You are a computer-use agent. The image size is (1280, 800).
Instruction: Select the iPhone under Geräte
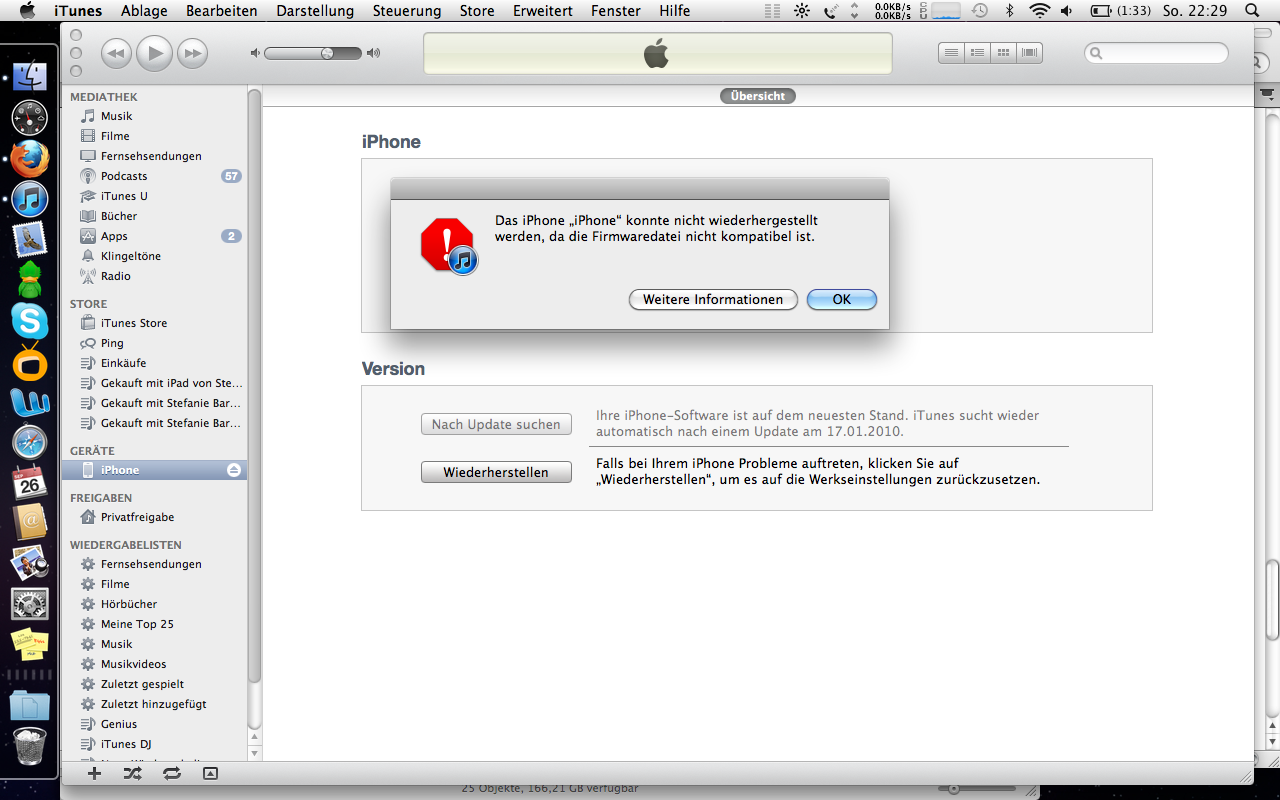coord(155,470)
